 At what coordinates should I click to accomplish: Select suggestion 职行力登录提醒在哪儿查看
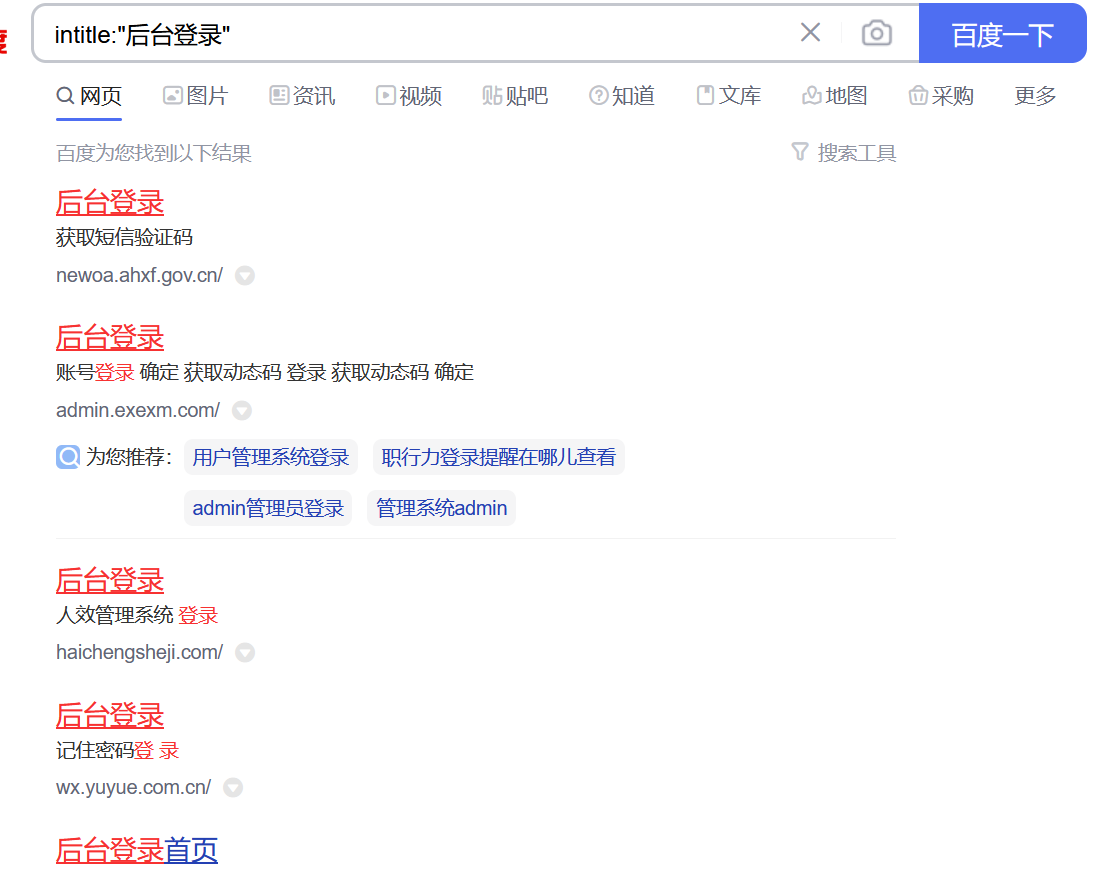498,457
